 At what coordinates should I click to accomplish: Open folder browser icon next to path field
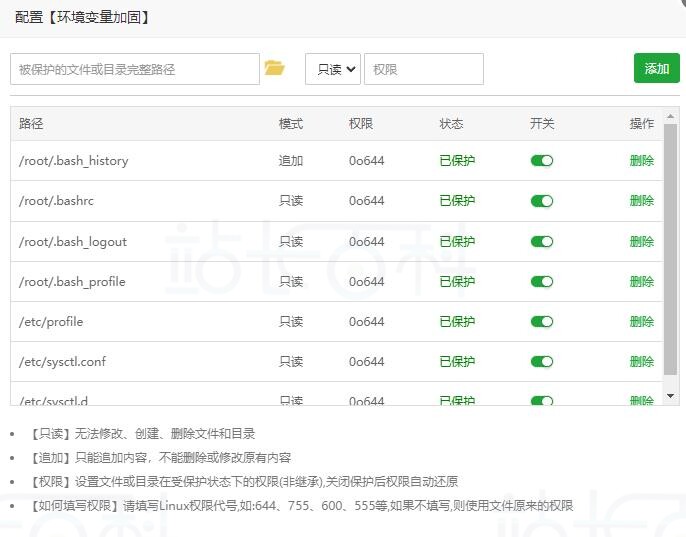[x=274, y=68]
